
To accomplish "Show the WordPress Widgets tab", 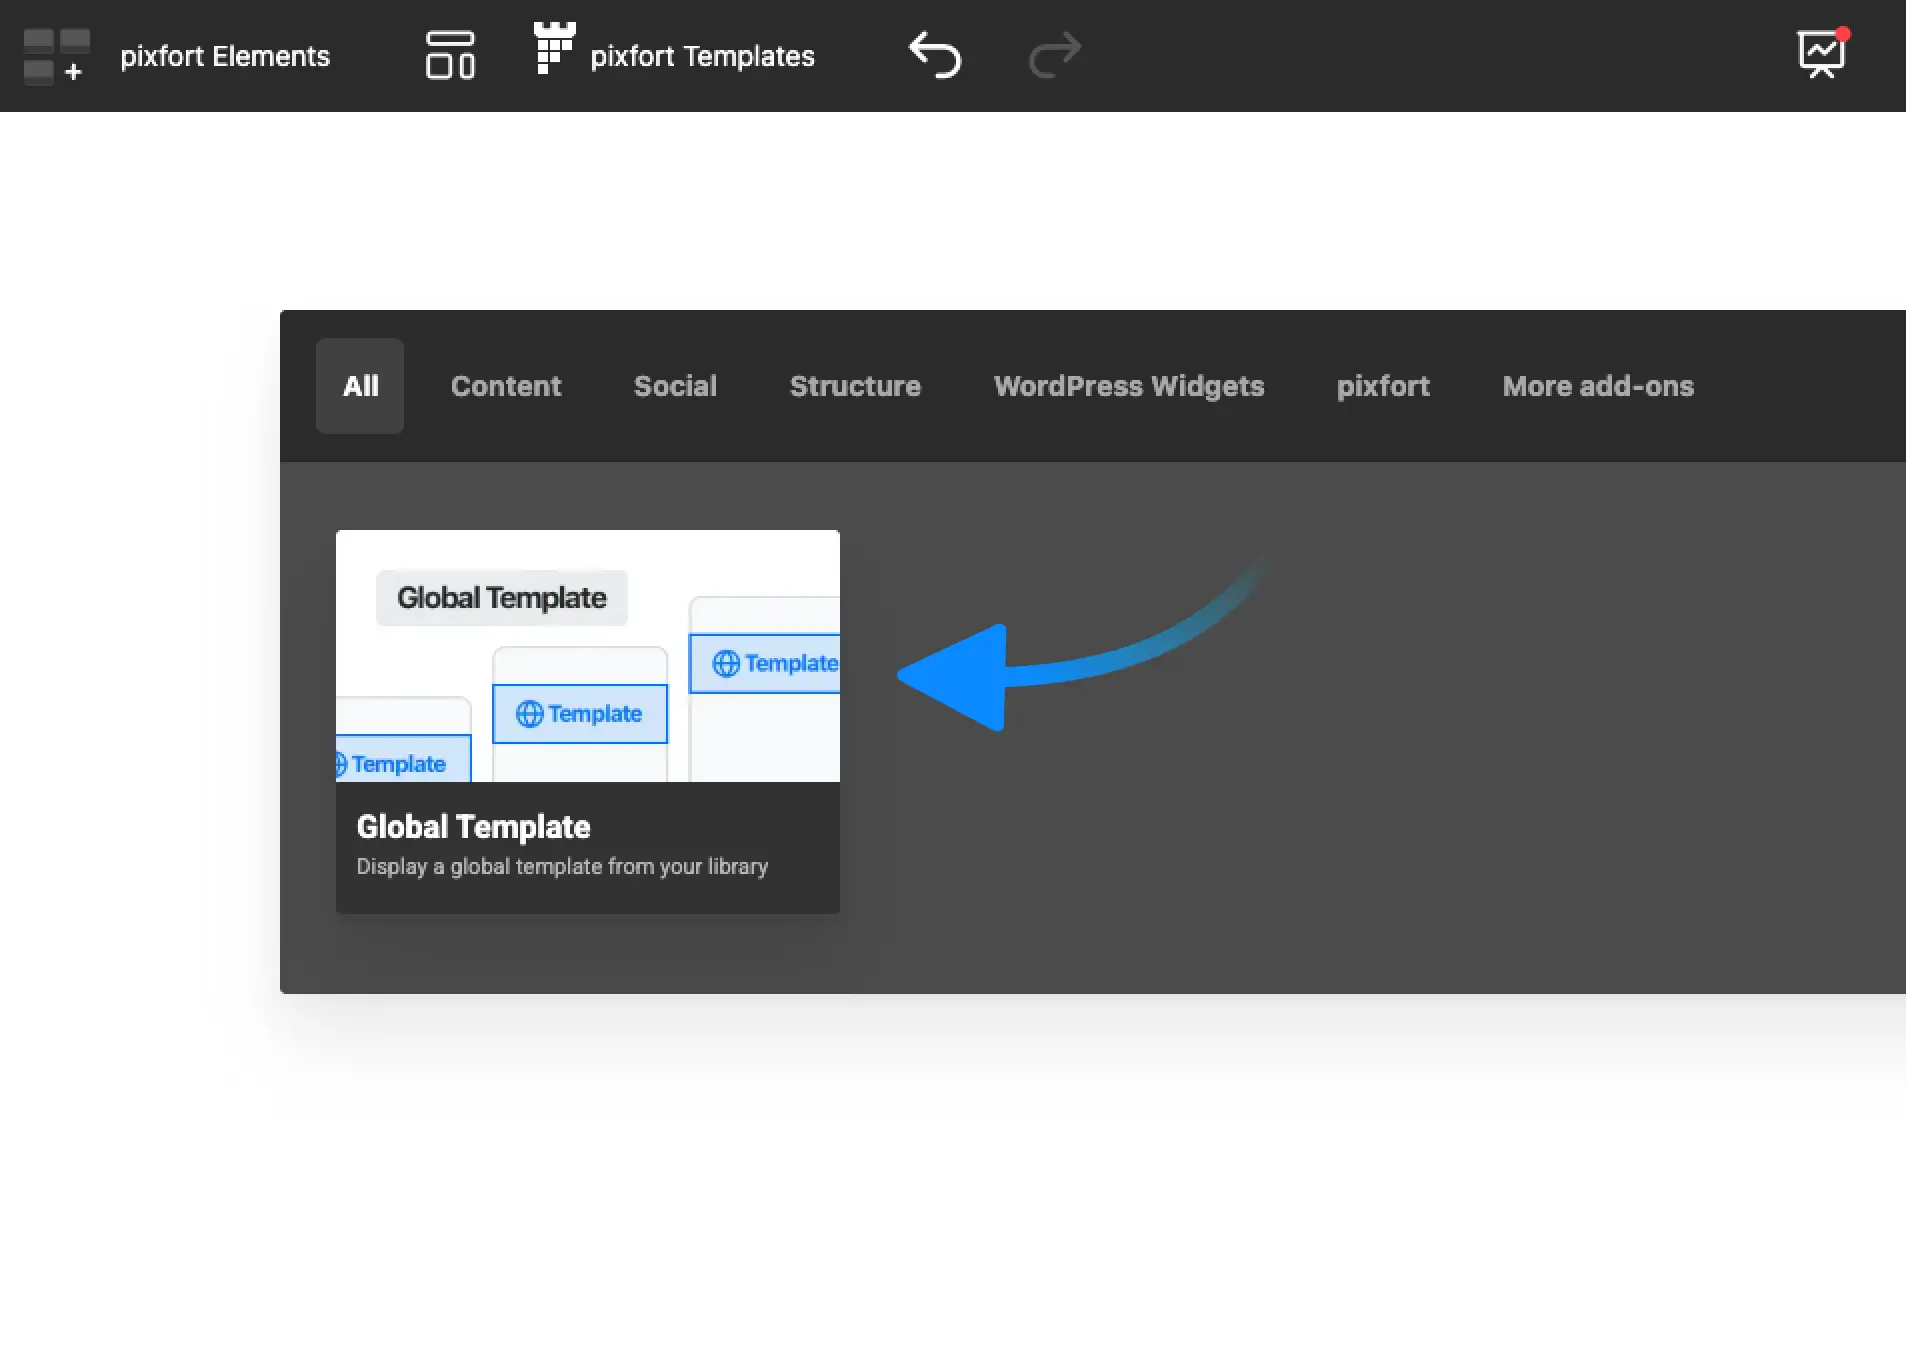I will pyautogui.click(x=1129, y=387).
